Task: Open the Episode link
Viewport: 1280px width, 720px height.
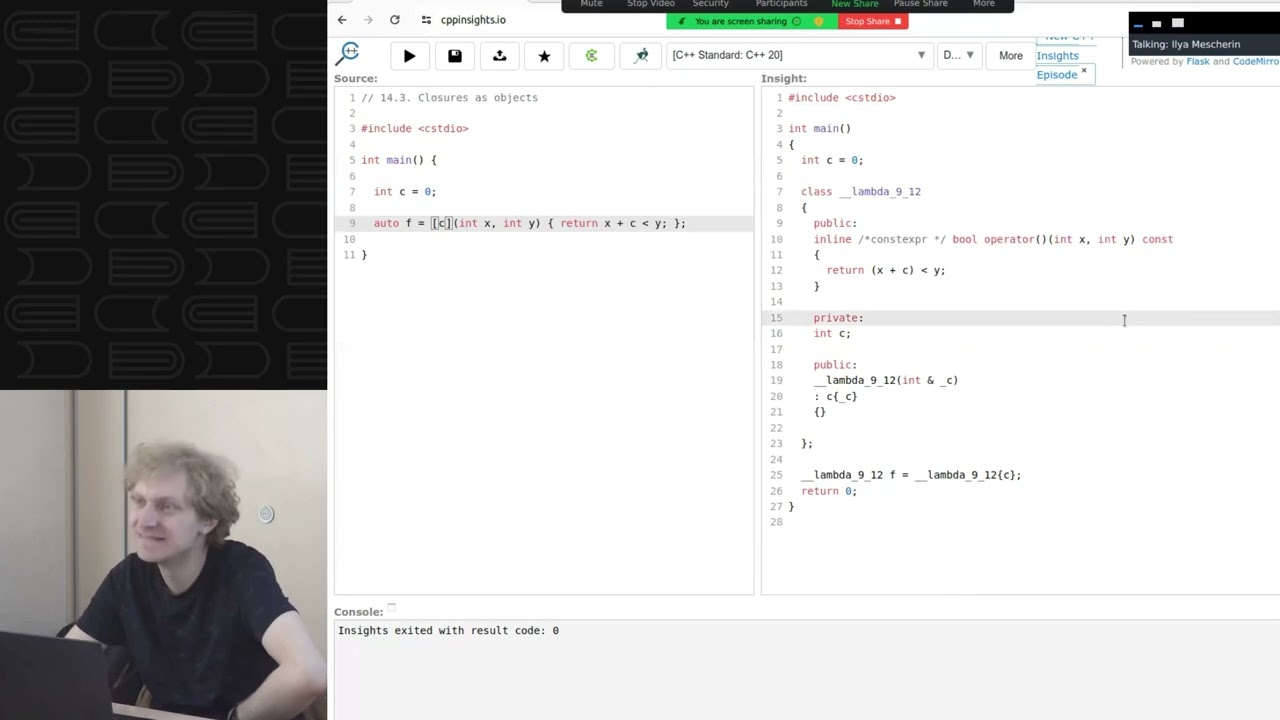Action: (1056, 75)
